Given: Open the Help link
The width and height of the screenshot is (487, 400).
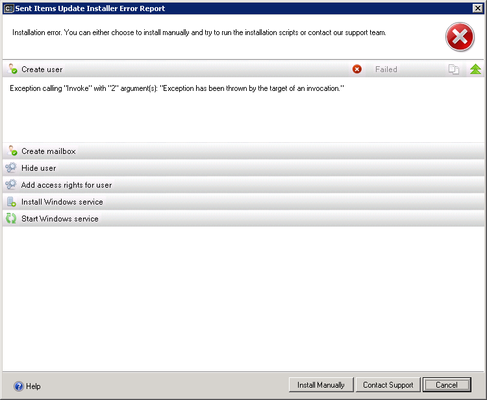Looking at the screenshot, I should coord(27,386).
